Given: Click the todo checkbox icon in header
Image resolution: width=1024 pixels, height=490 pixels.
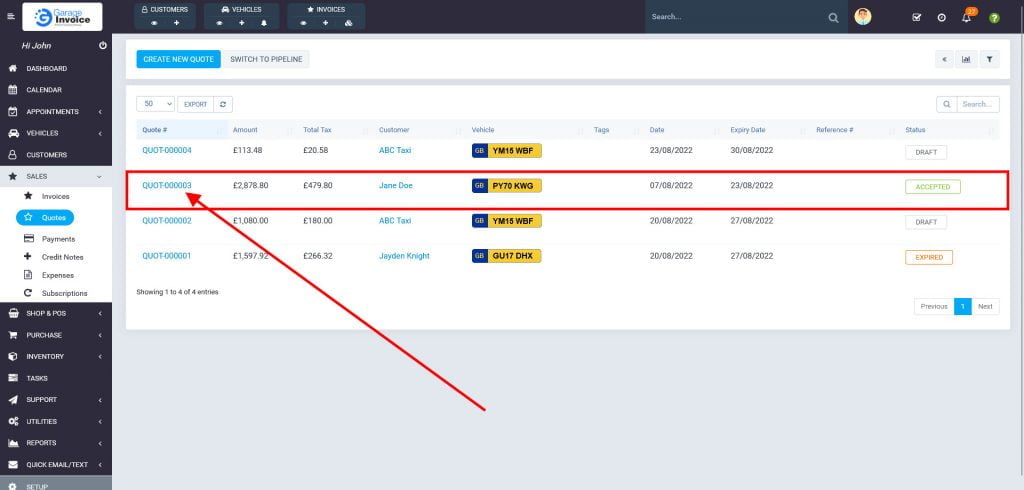Looking at the screenshot, I should (917, 18).
